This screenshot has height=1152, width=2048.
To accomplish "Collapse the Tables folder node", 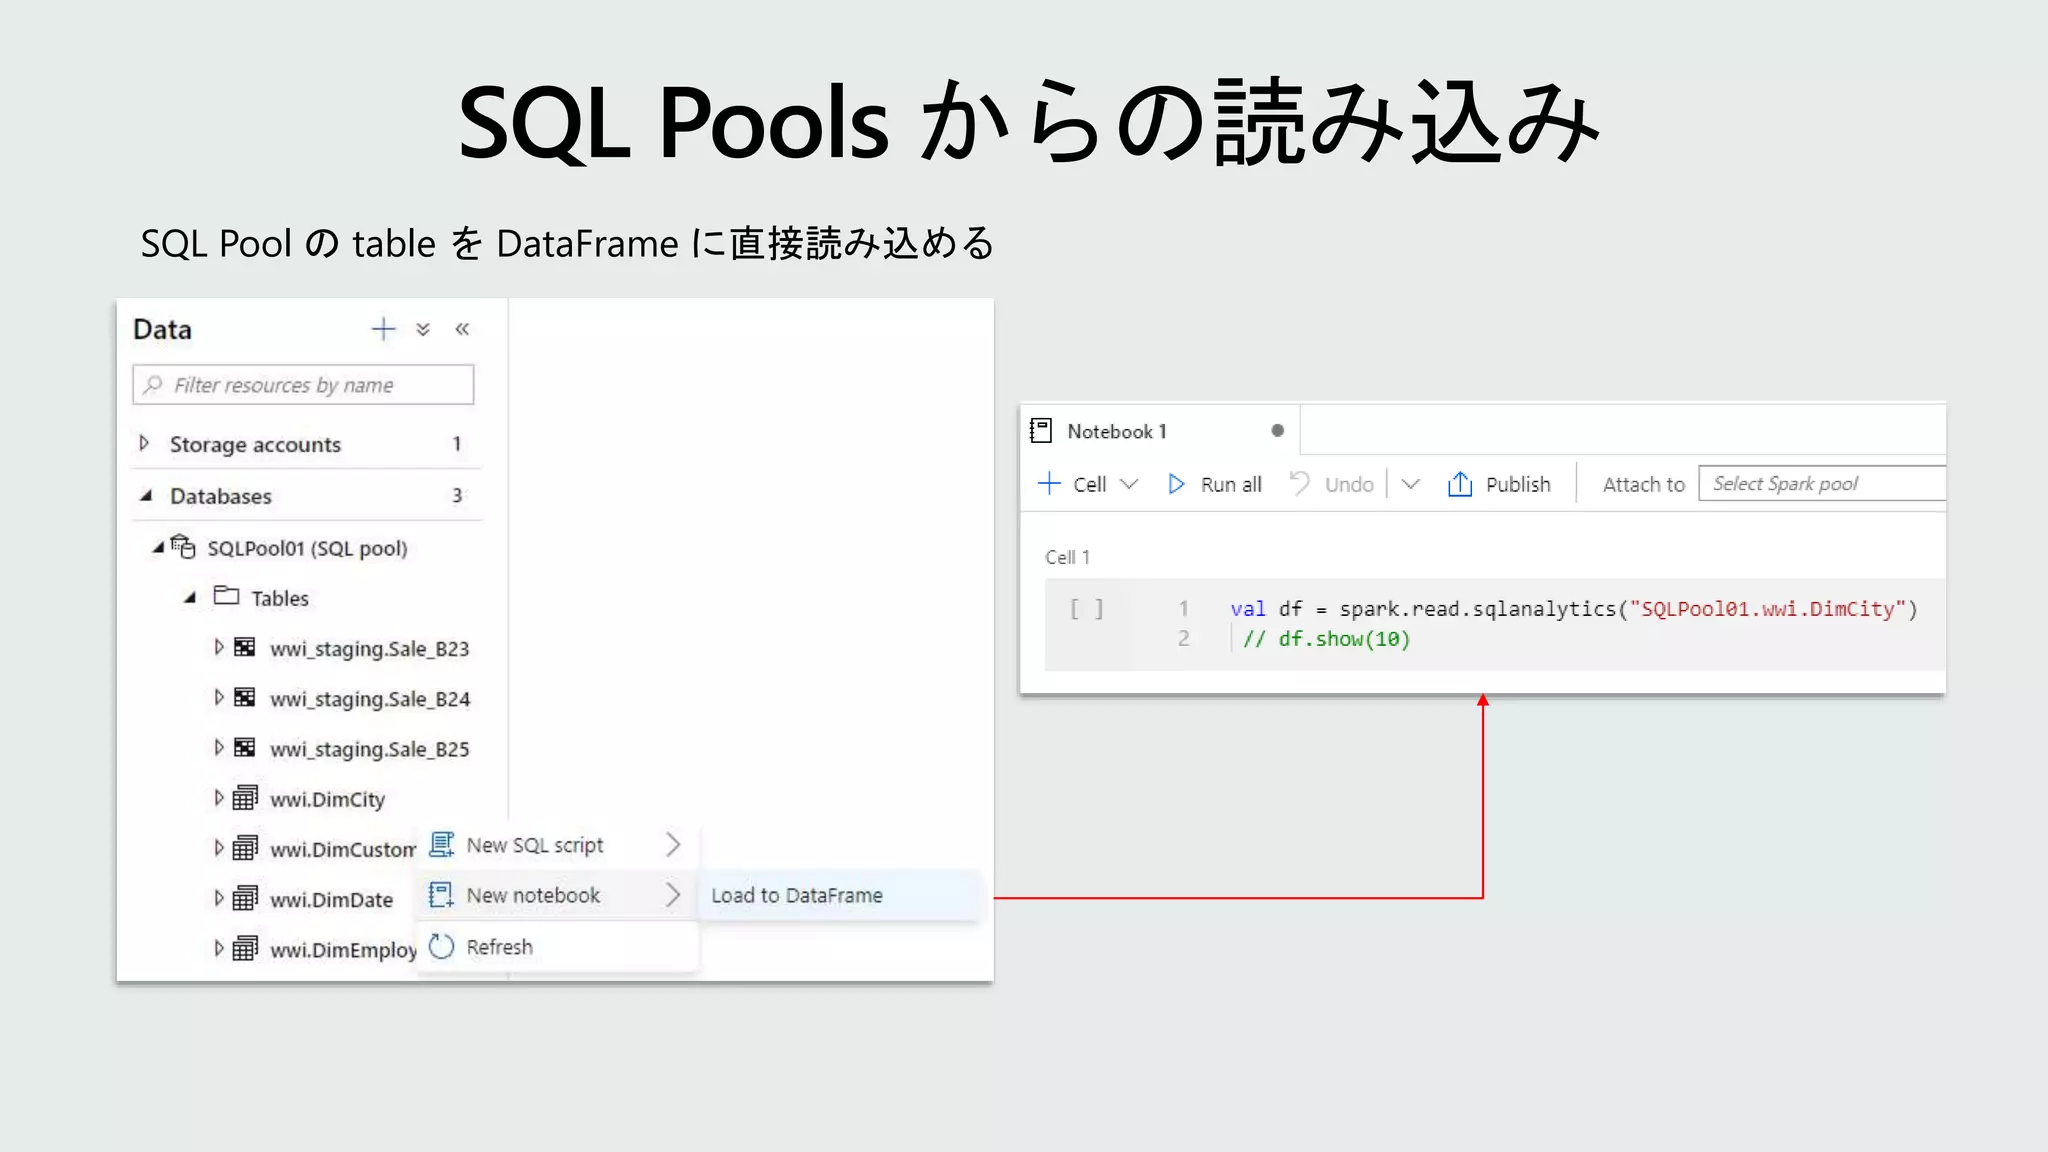I will coord(190,598).
